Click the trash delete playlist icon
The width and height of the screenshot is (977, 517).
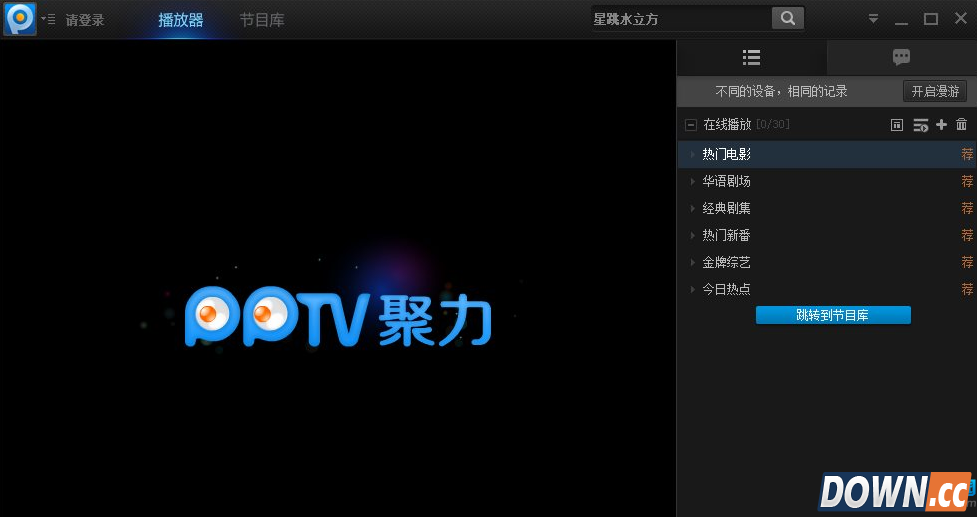pos(961,125)
